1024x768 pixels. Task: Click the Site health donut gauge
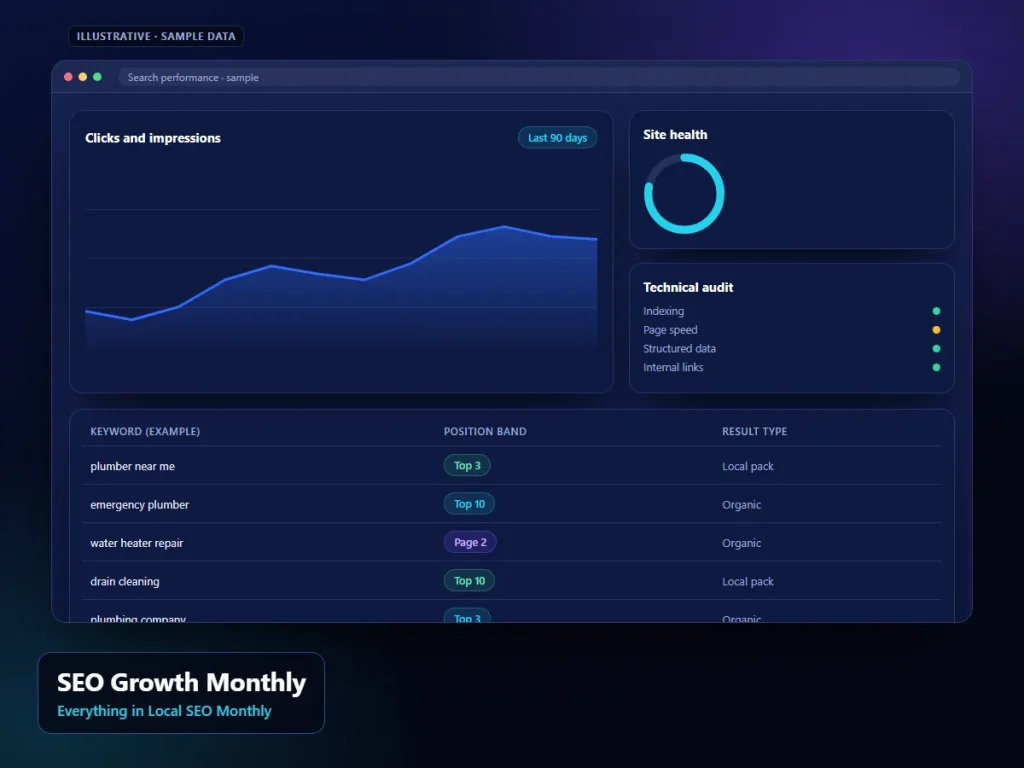pyautogui.click(x=684, y=193)
